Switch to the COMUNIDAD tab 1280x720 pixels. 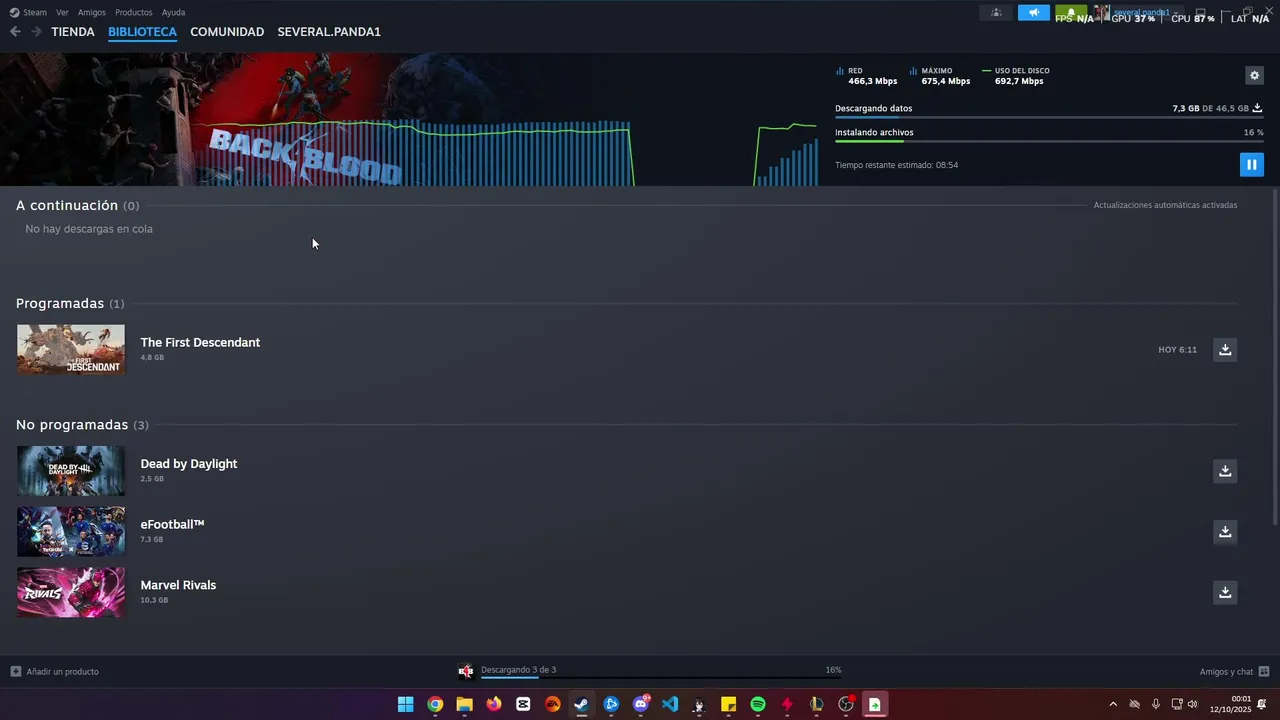[x=227, y=32]
